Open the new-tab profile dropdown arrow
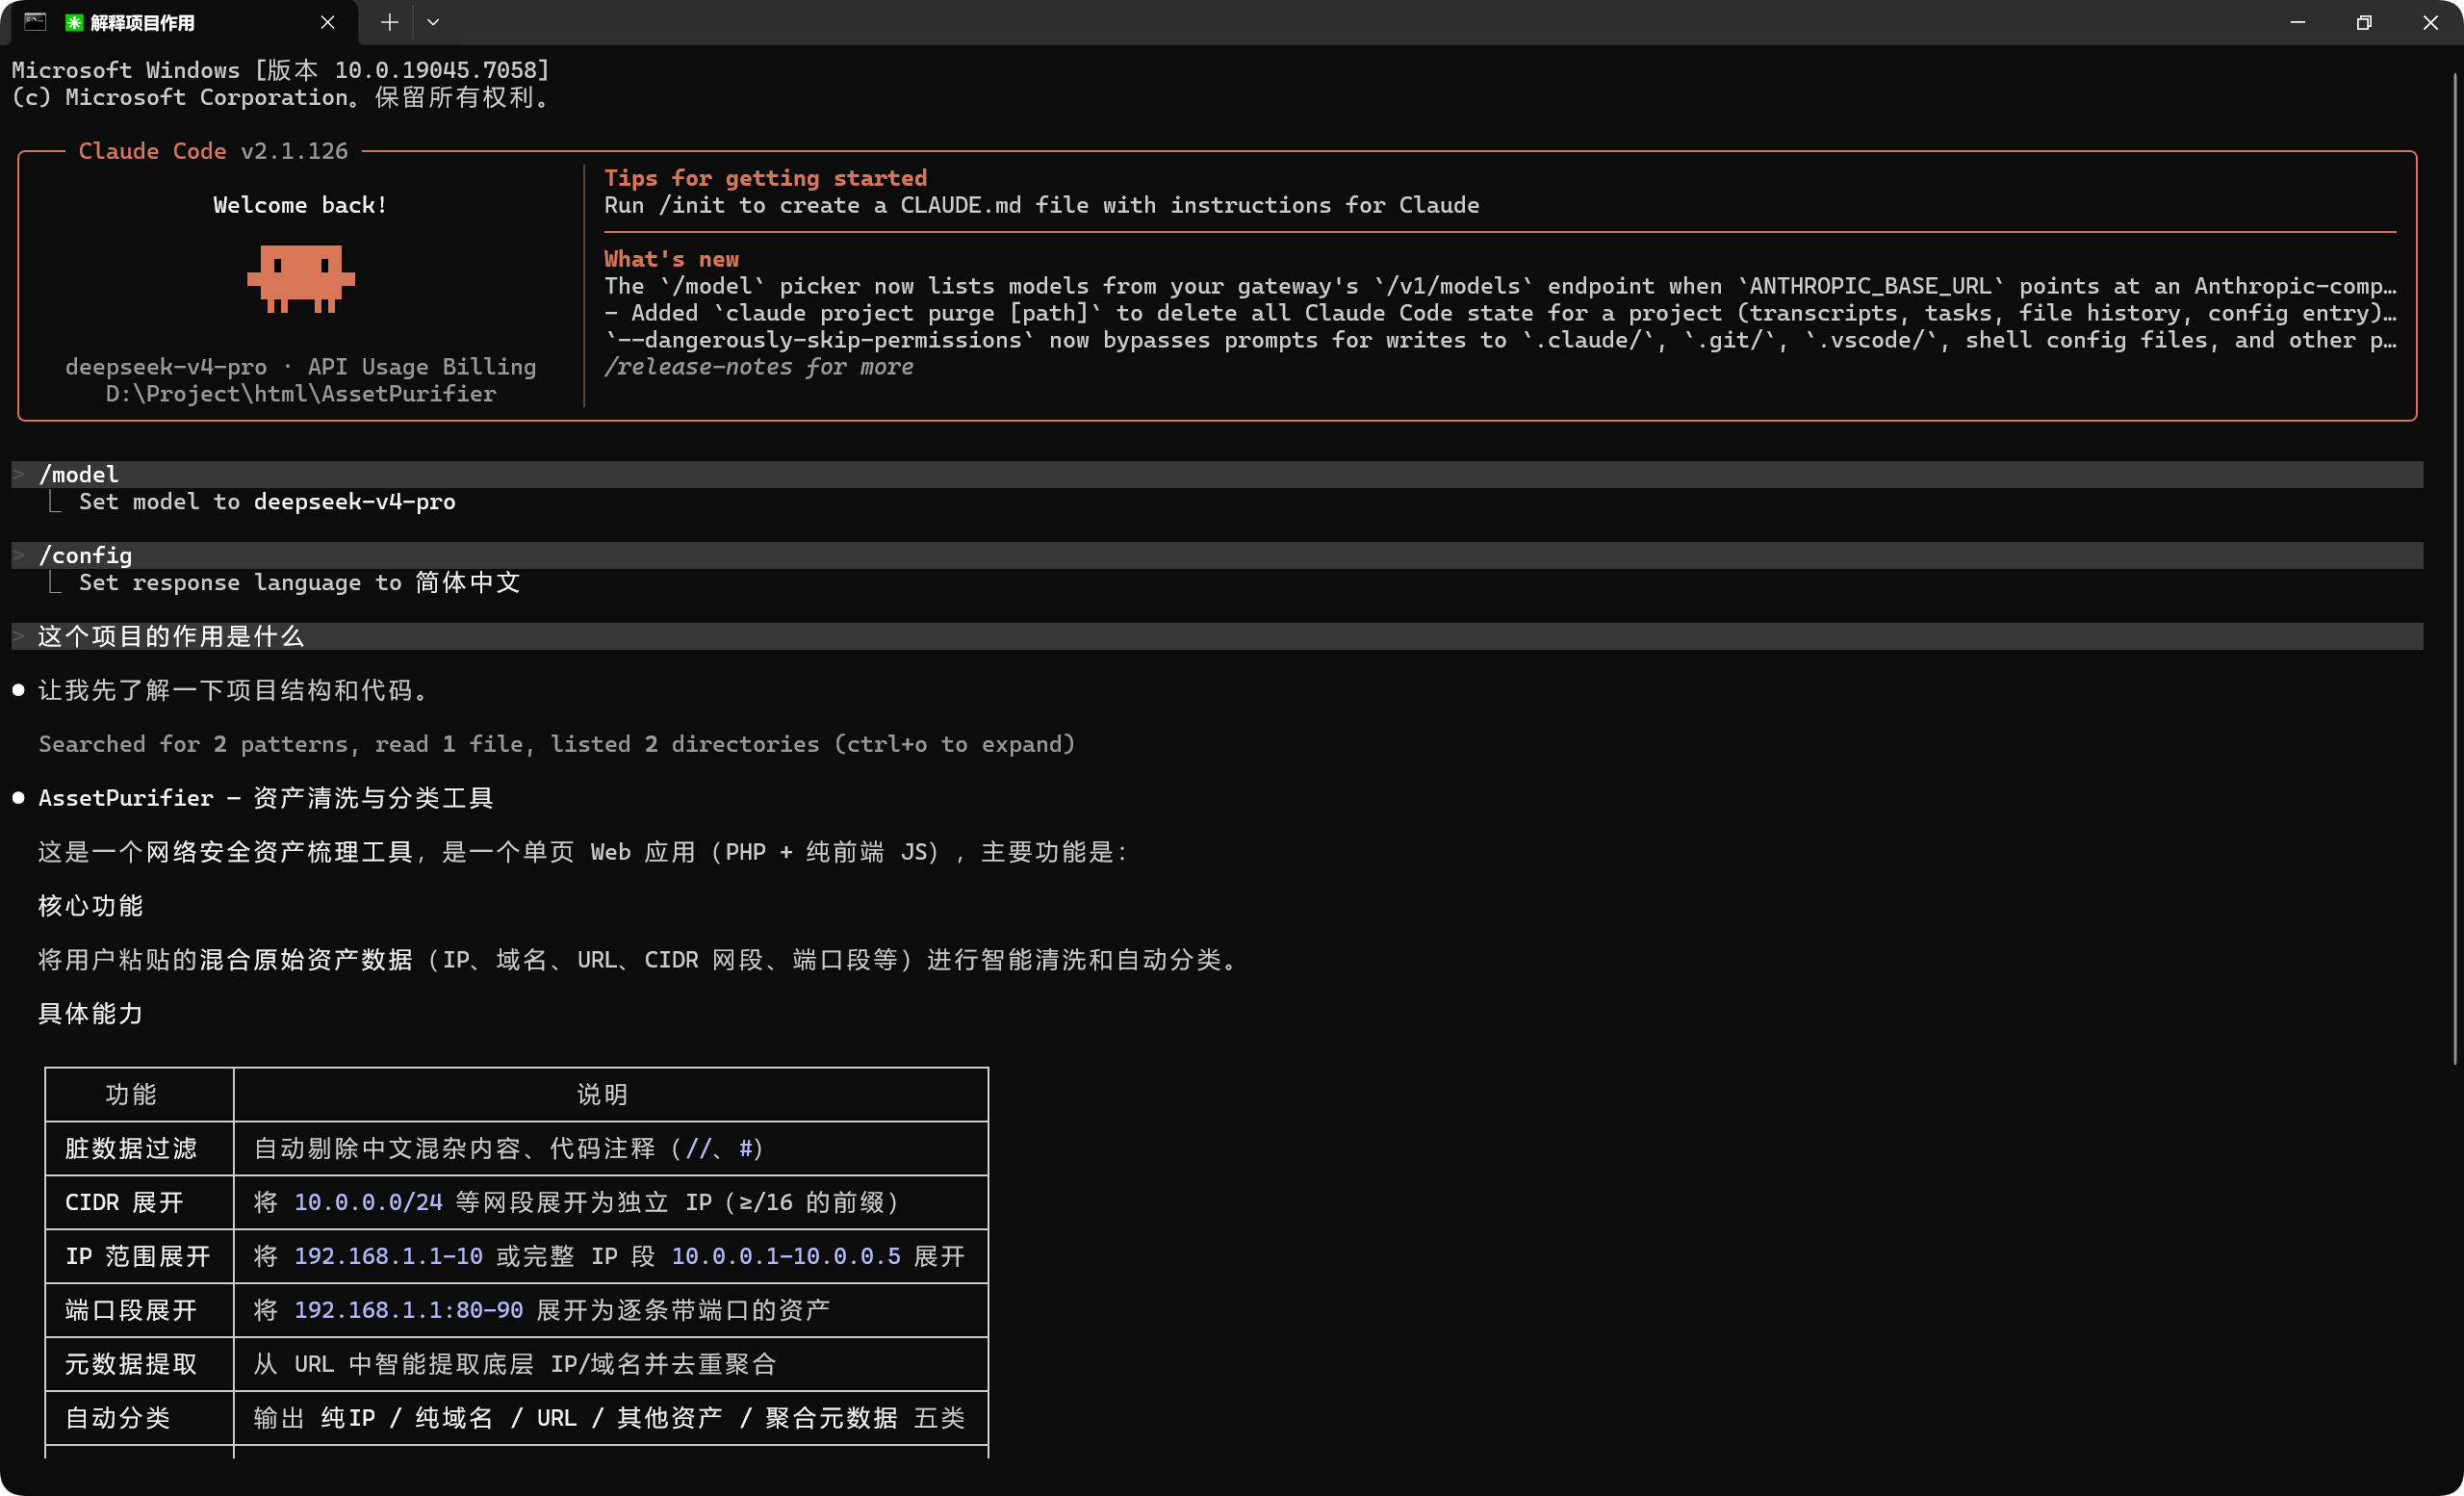This screenshot has height=1496, width=2464. [x=433, y=22]
